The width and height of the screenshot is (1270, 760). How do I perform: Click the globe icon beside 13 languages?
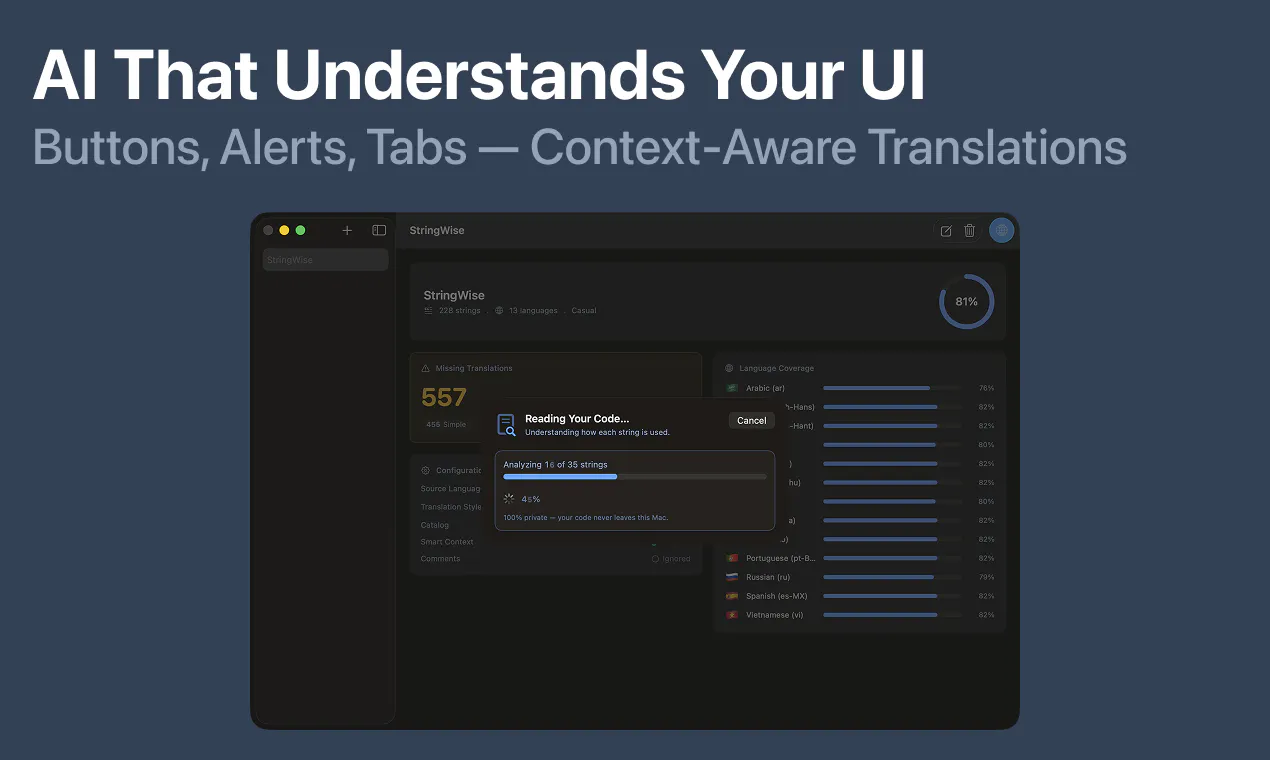[499, 311]
